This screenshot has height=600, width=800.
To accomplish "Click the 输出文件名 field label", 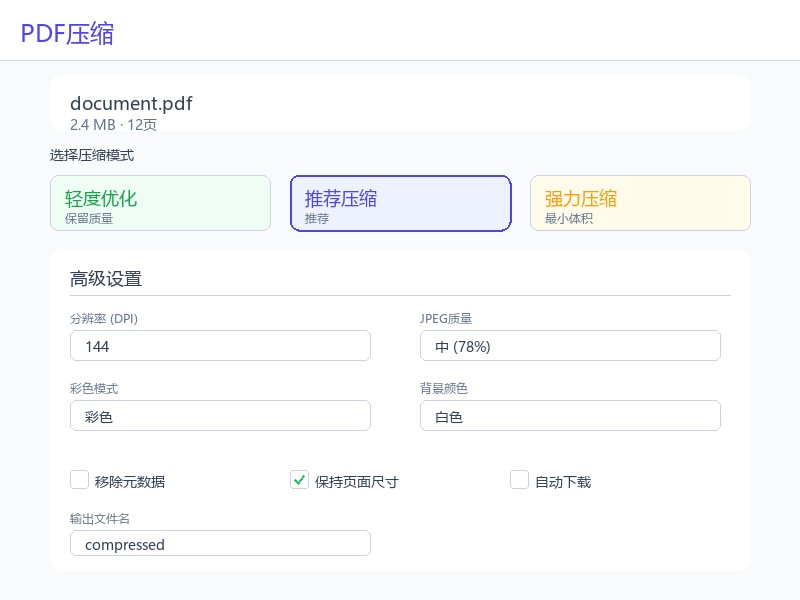I will point(100,519).
